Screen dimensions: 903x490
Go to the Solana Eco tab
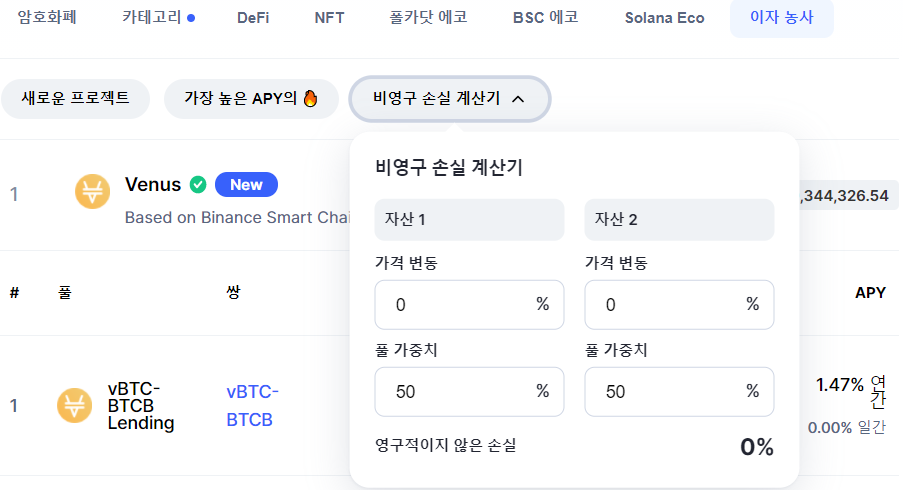pyautogui.click(x=665, y=18)
